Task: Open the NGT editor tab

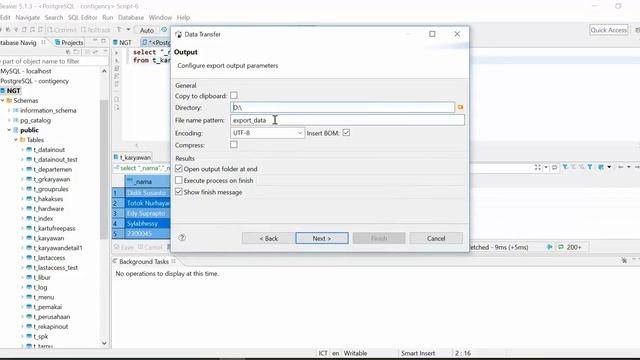Action: 122,42
